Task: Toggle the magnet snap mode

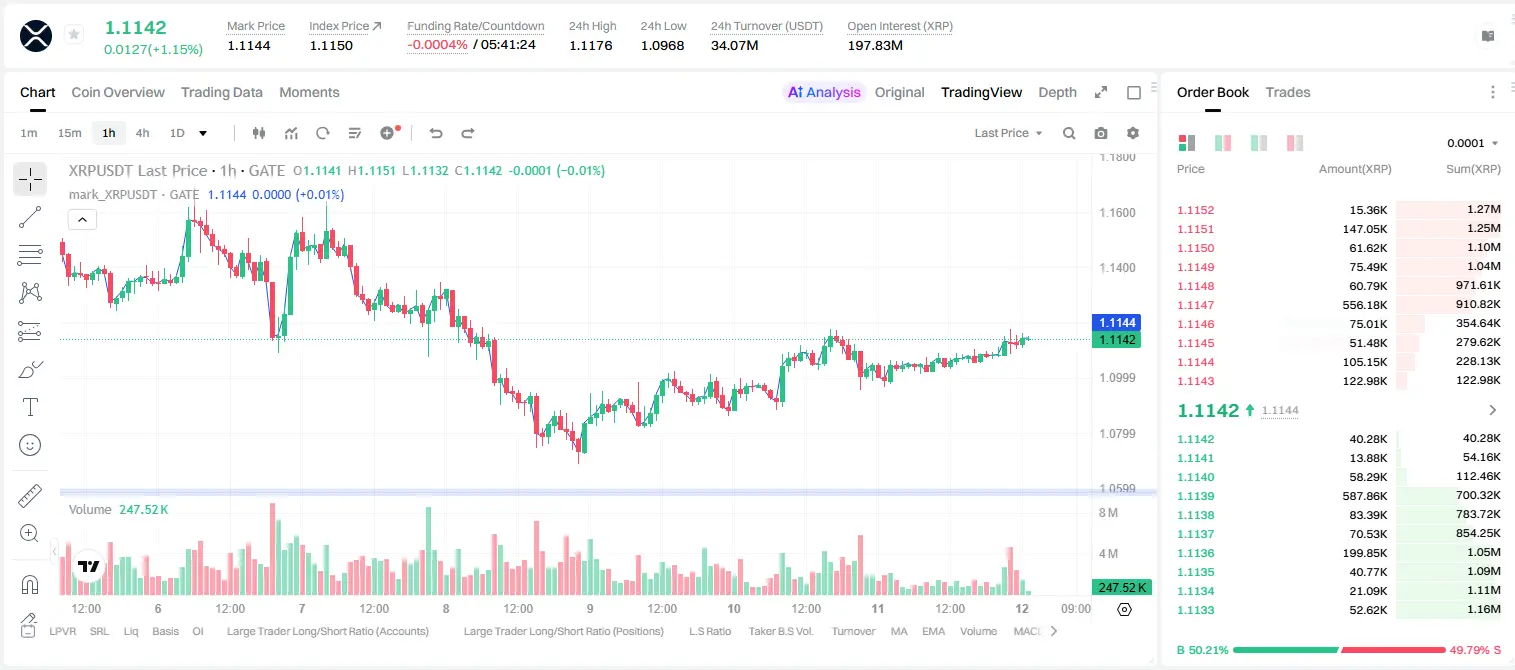Action: click(30, 584)
